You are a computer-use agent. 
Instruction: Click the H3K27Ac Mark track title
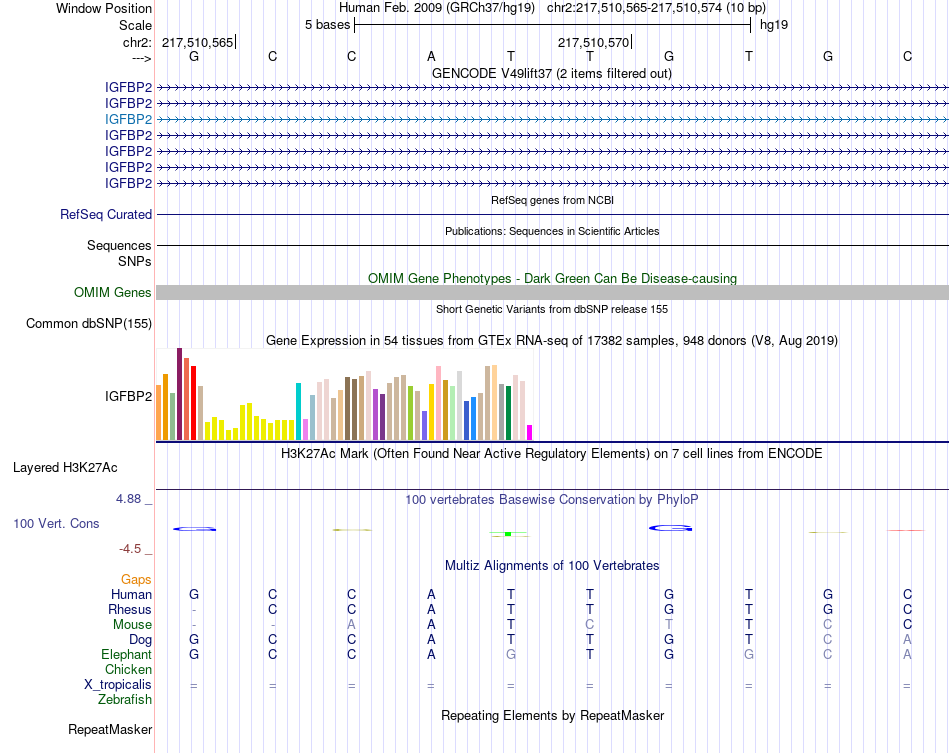(x=551, y=454)
